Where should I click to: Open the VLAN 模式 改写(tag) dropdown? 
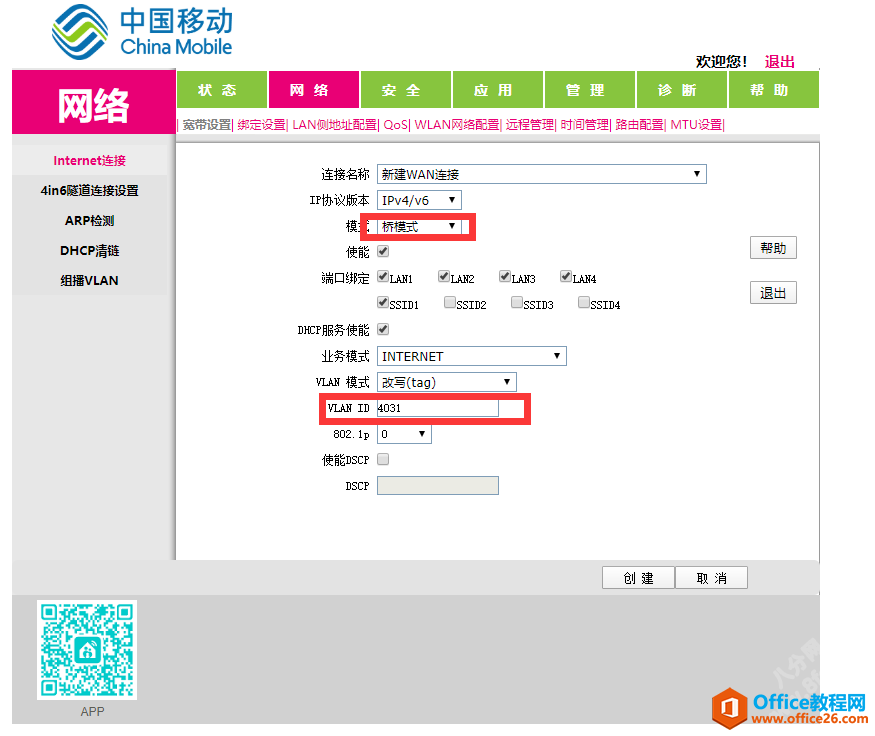coord(447,382)
